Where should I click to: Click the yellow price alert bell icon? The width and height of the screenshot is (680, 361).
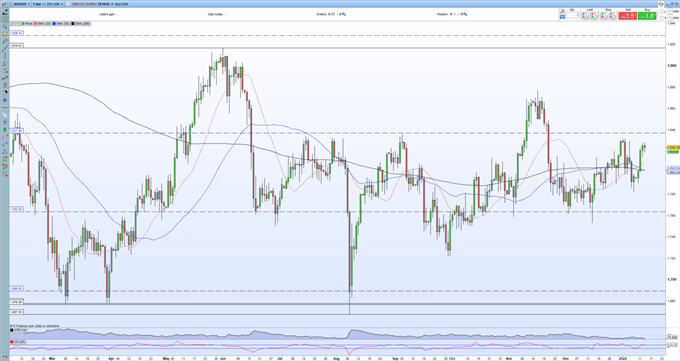(4, 34)
